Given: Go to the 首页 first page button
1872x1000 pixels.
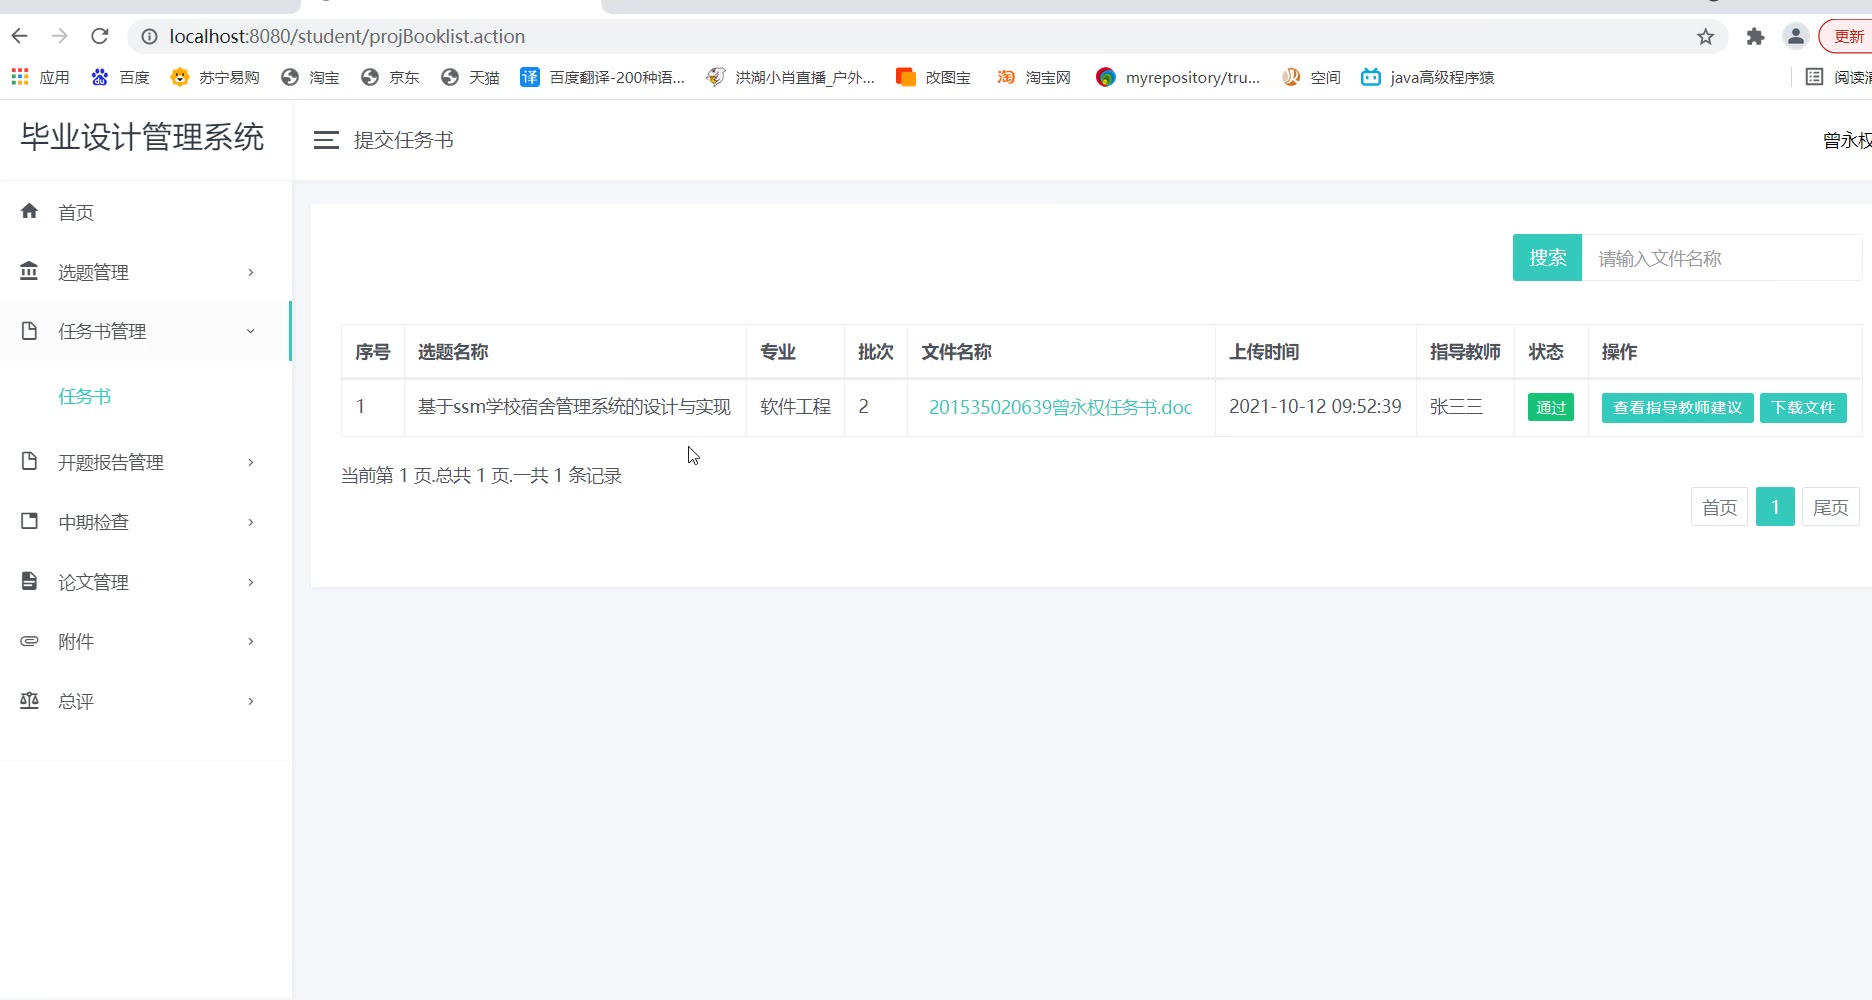Looking at the screenshot, I should point(1719,507).
